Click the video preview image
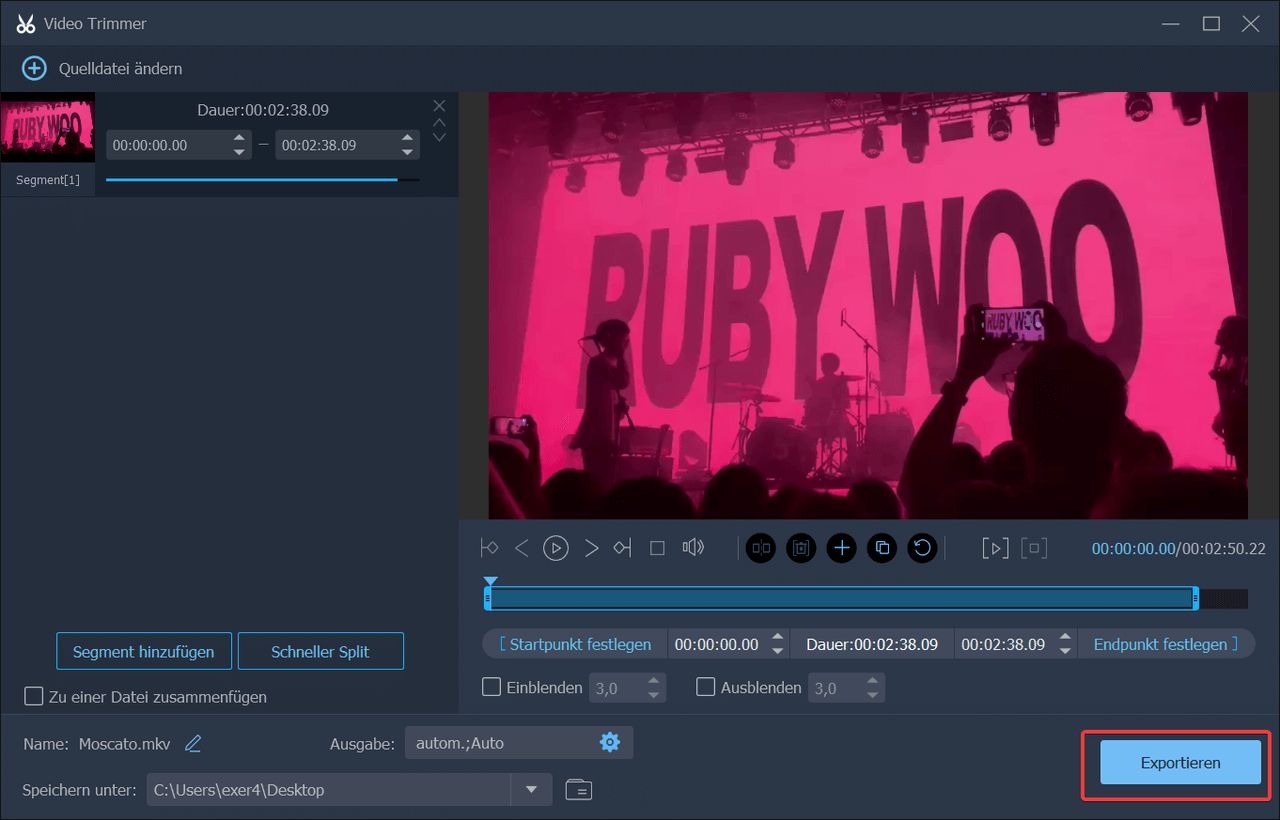The width and height of the screenshot is (1280, 820). tap(868, 306)
